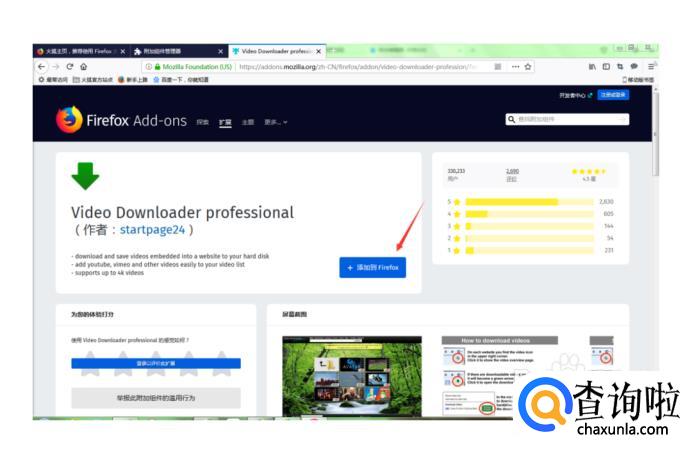Click the grey report abuse button

point(156,398)
